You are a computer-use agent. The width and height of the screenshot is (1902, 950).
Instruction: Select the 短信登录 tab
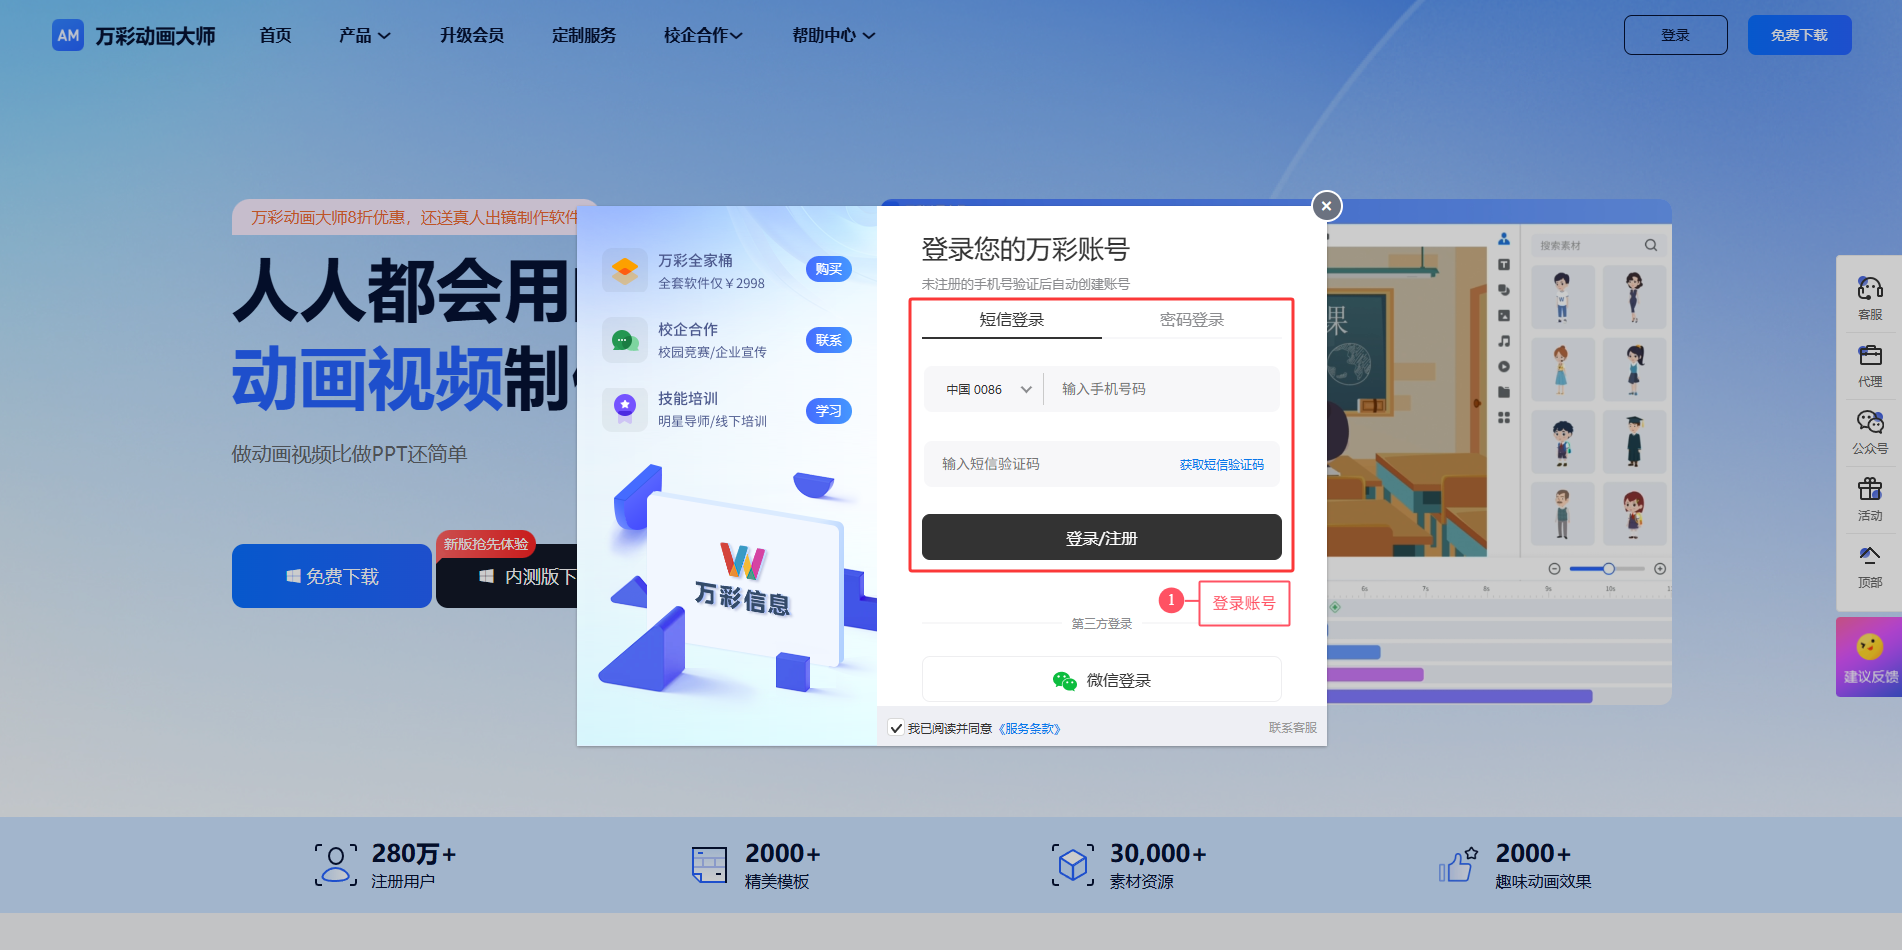(x=1011, y=320)
